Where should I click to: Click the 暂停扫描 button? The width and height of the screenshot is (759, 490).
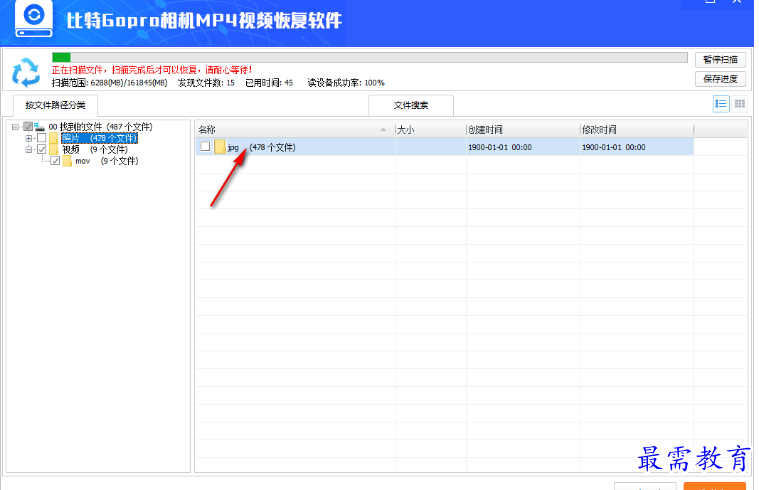coord(720,60)
